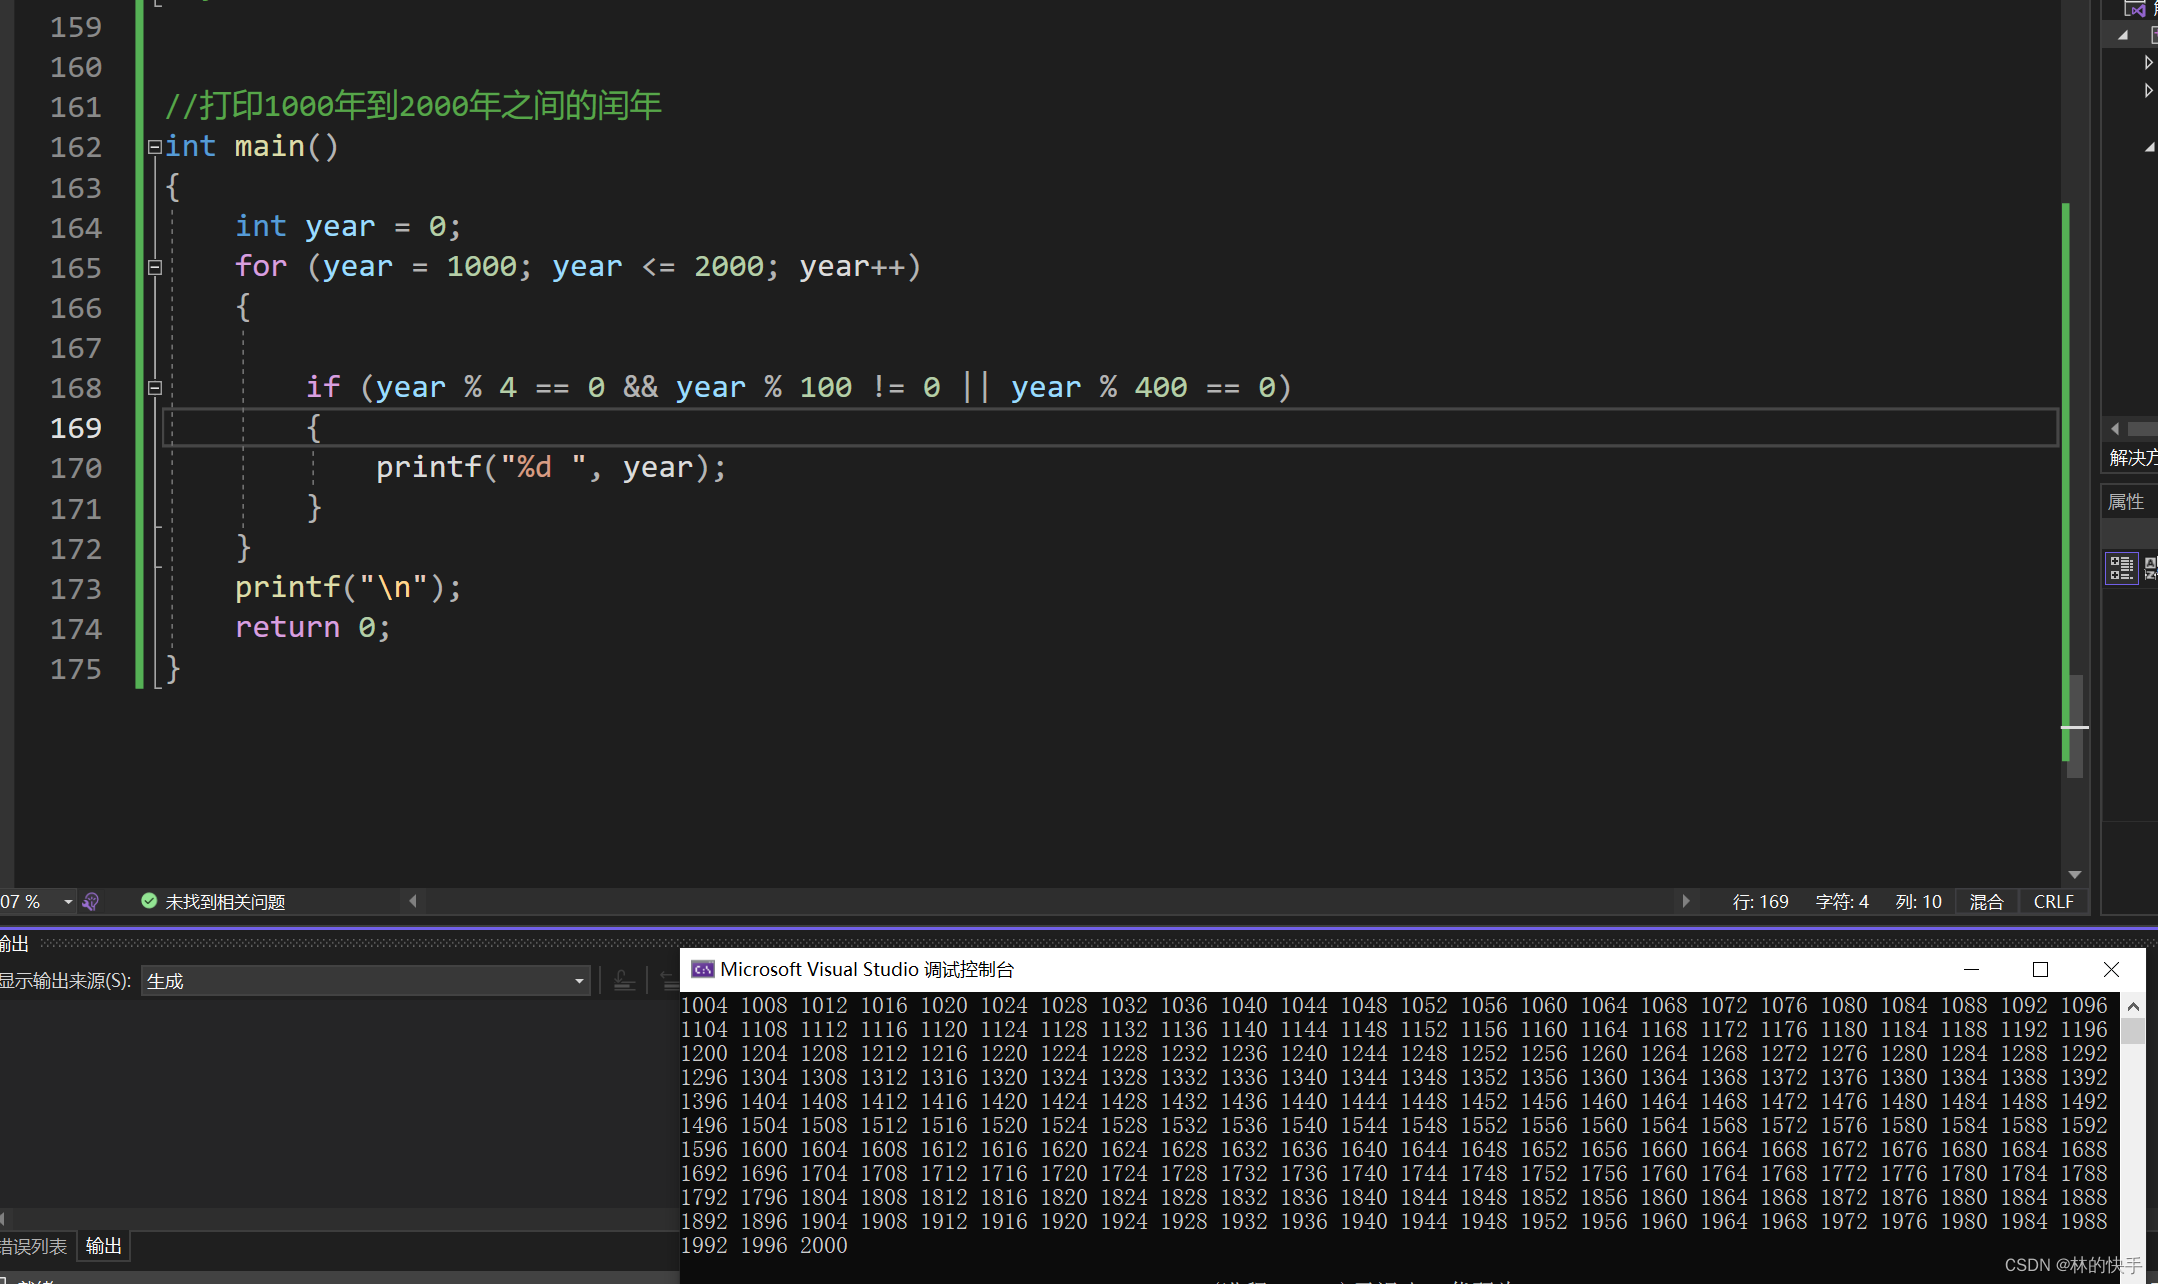Click the '输出' panel title at the left
This screenshot has height=1284, width=2158.
(14, 943)
